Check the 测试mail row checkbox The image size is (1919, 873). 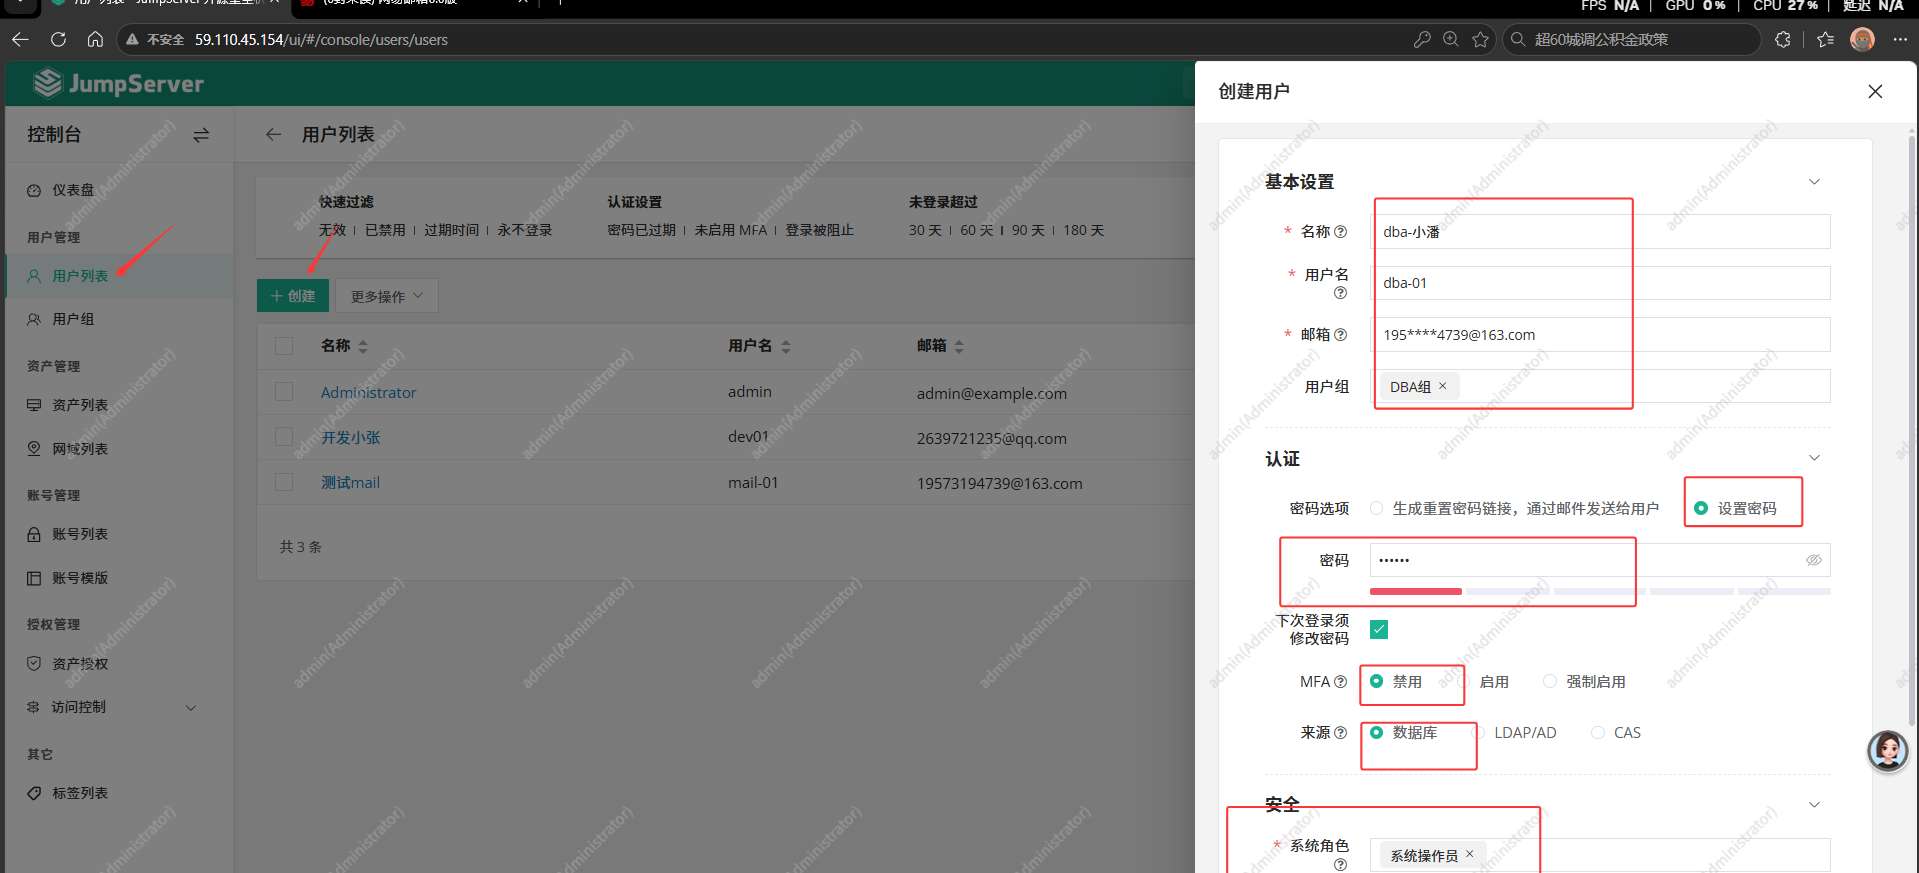coord(284,482)
